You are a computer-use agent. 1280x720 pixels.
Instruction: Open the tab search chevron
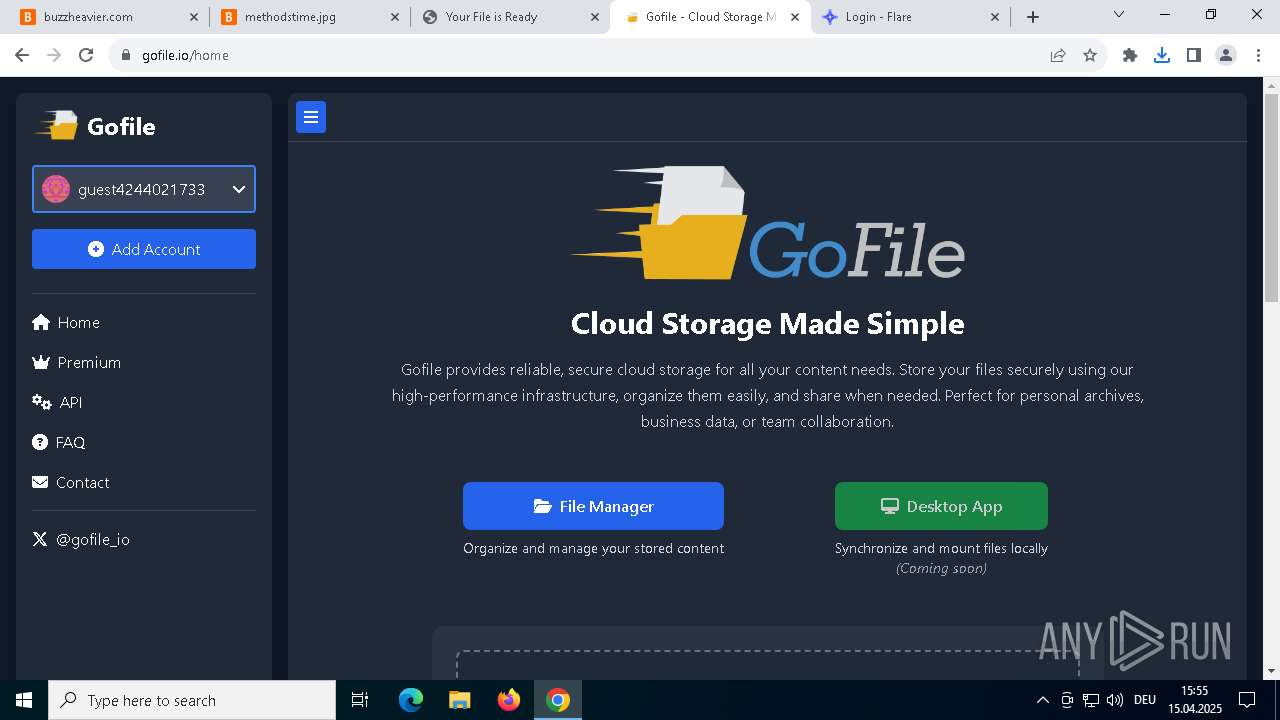coord(1119,14)
